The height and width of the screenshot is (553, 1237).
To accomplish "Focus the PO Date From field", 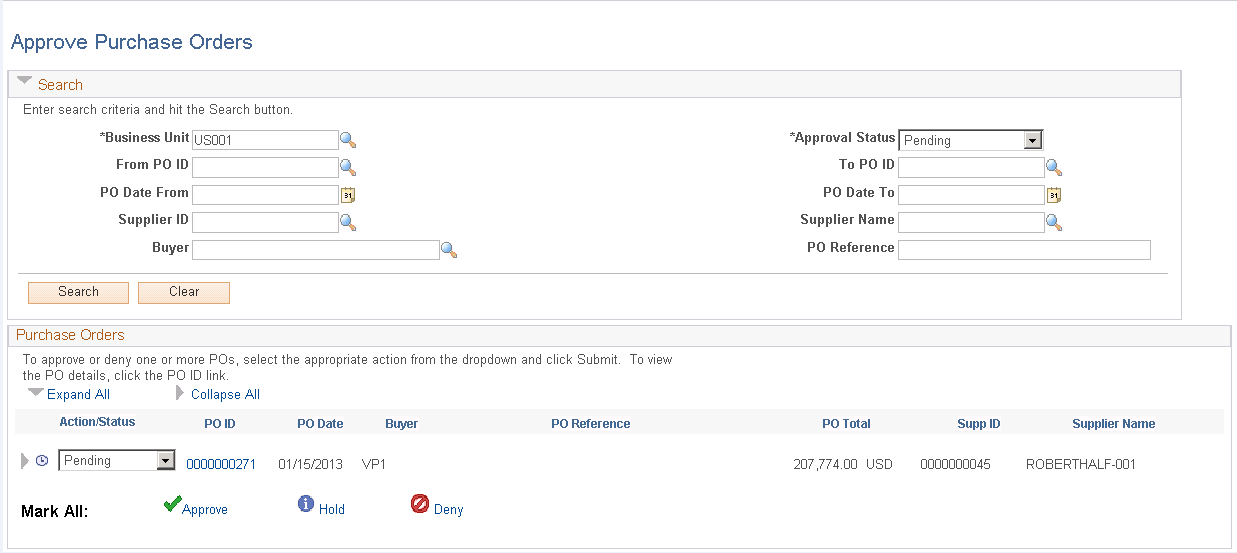I will [265, 195].
